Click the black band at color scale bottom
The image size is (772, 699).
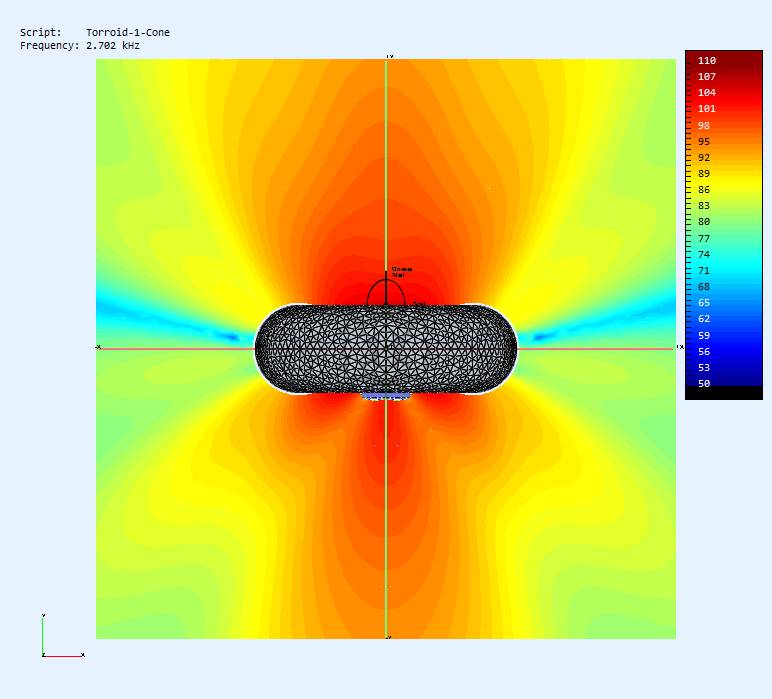click(724, 393)
